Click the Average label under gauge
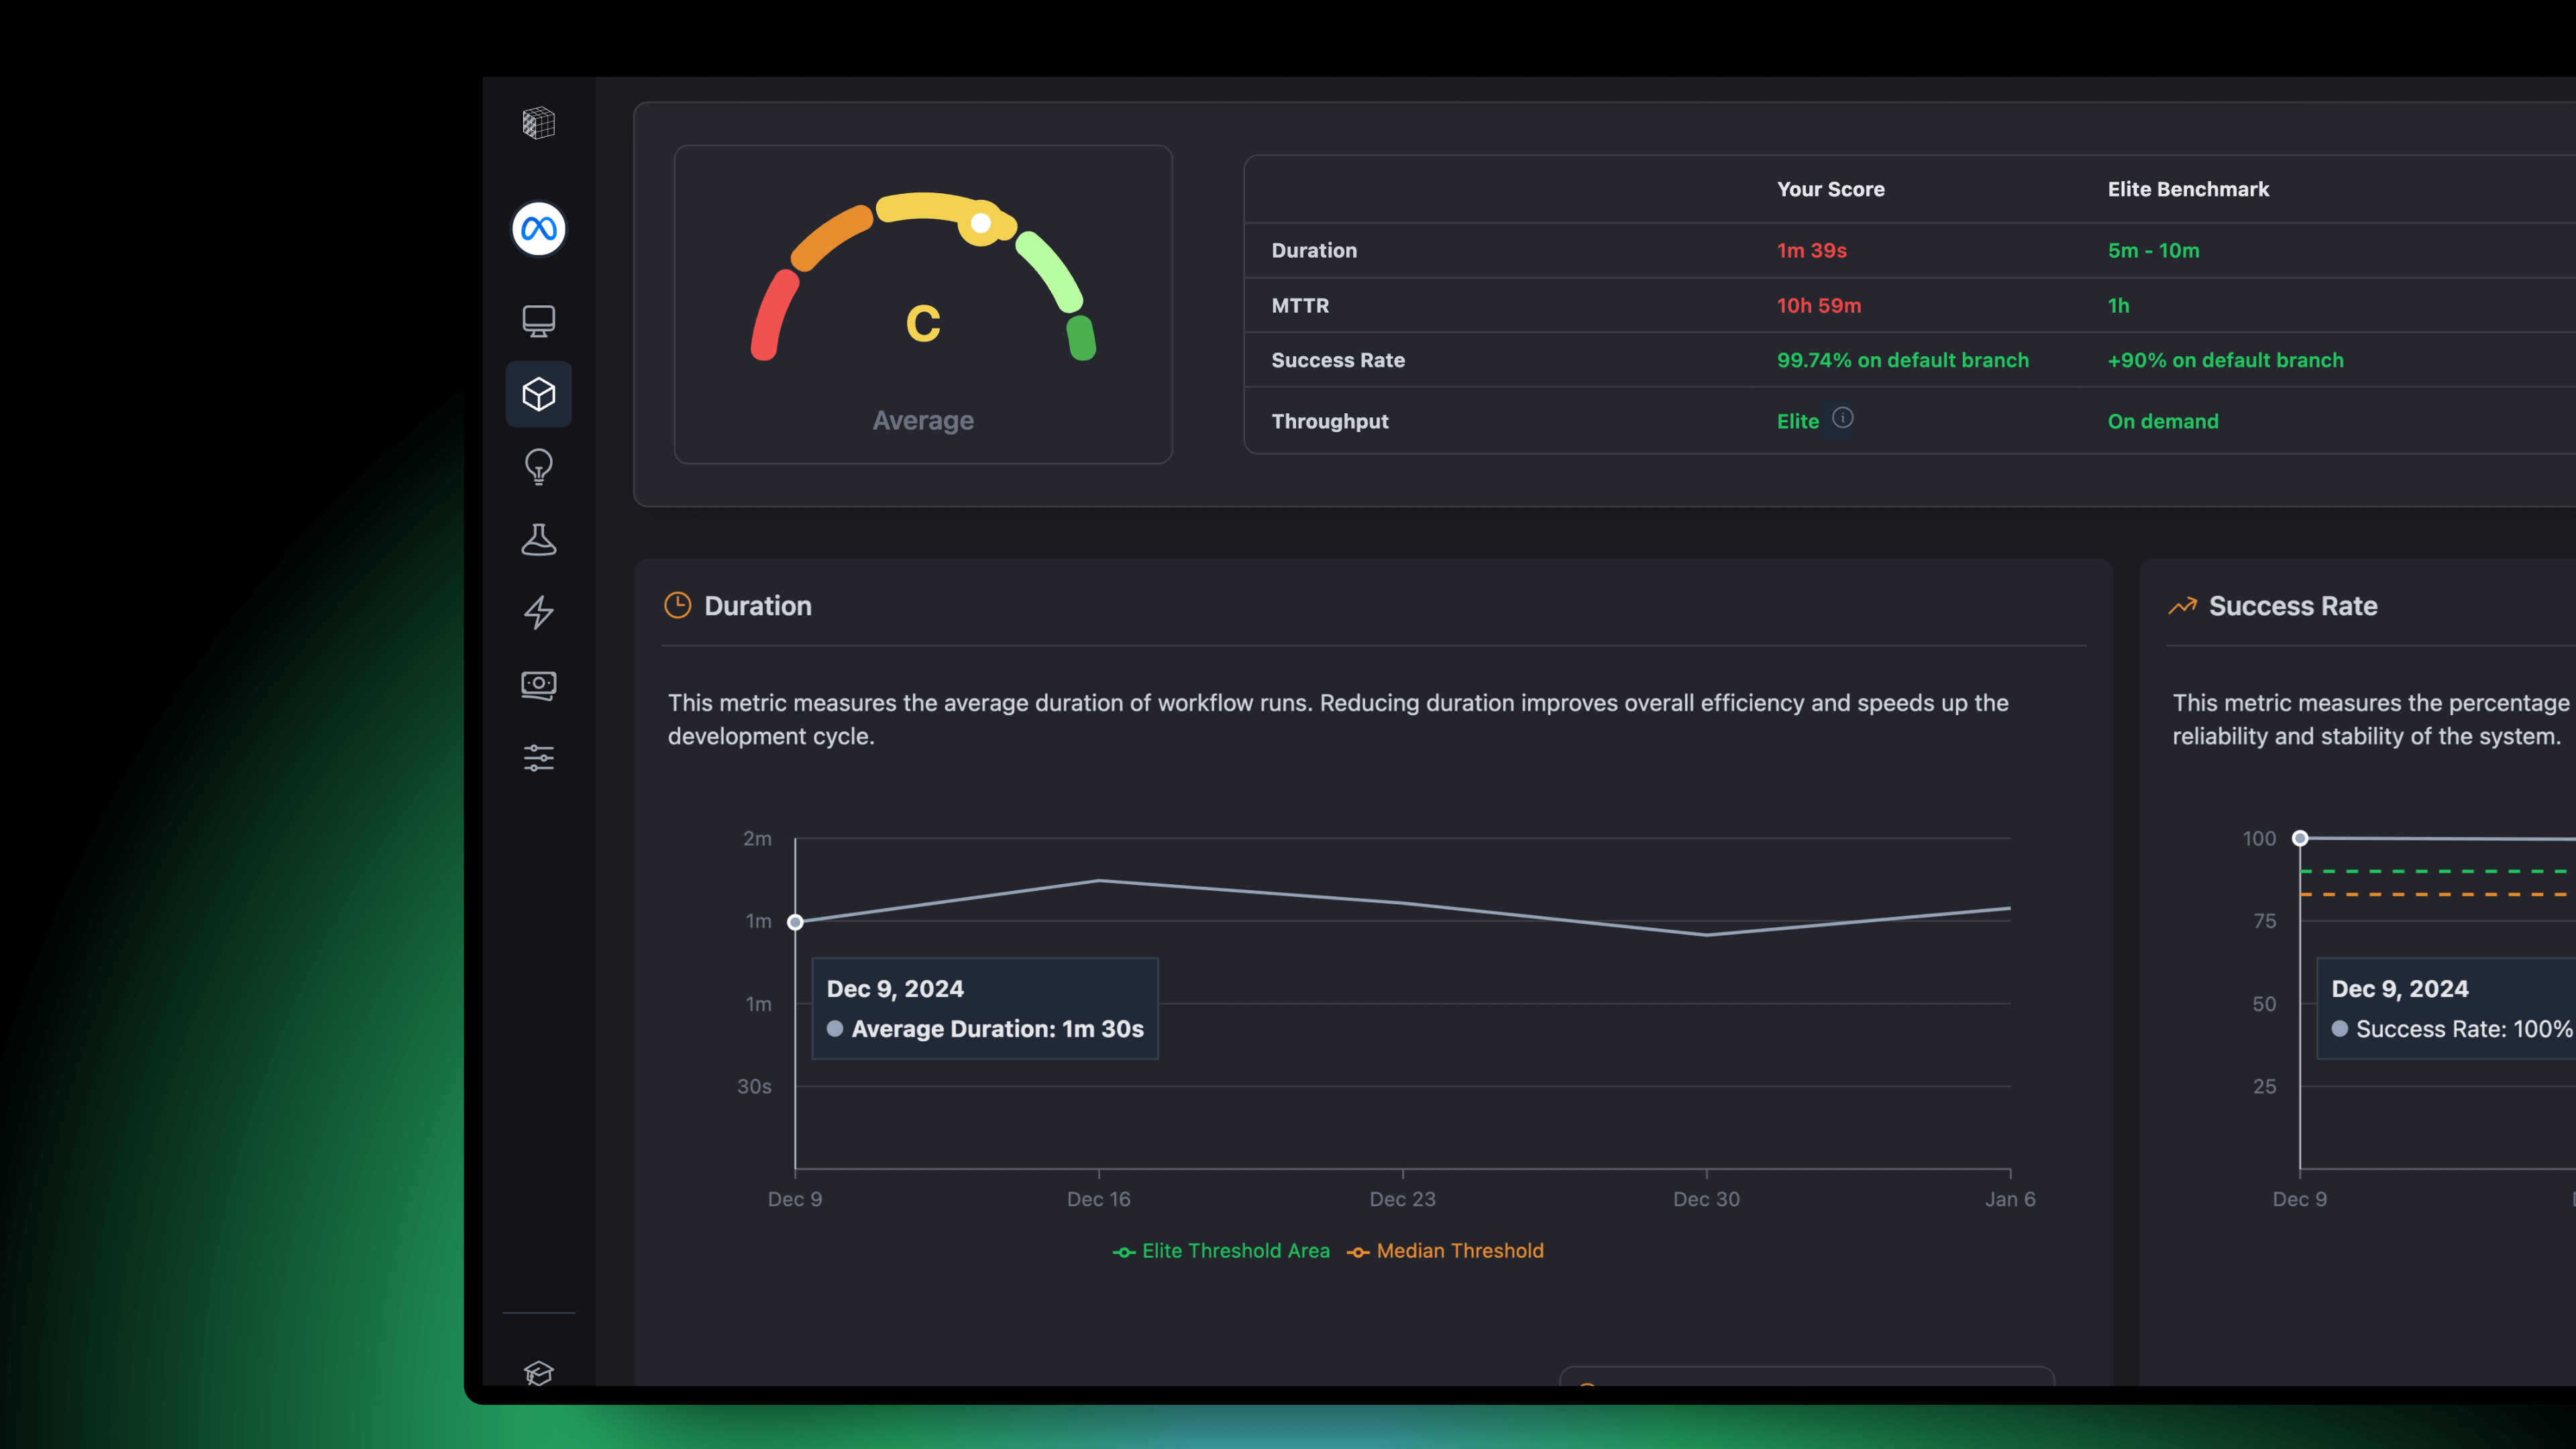This screenshot has width=2576, height=1449. pos(923,420)
